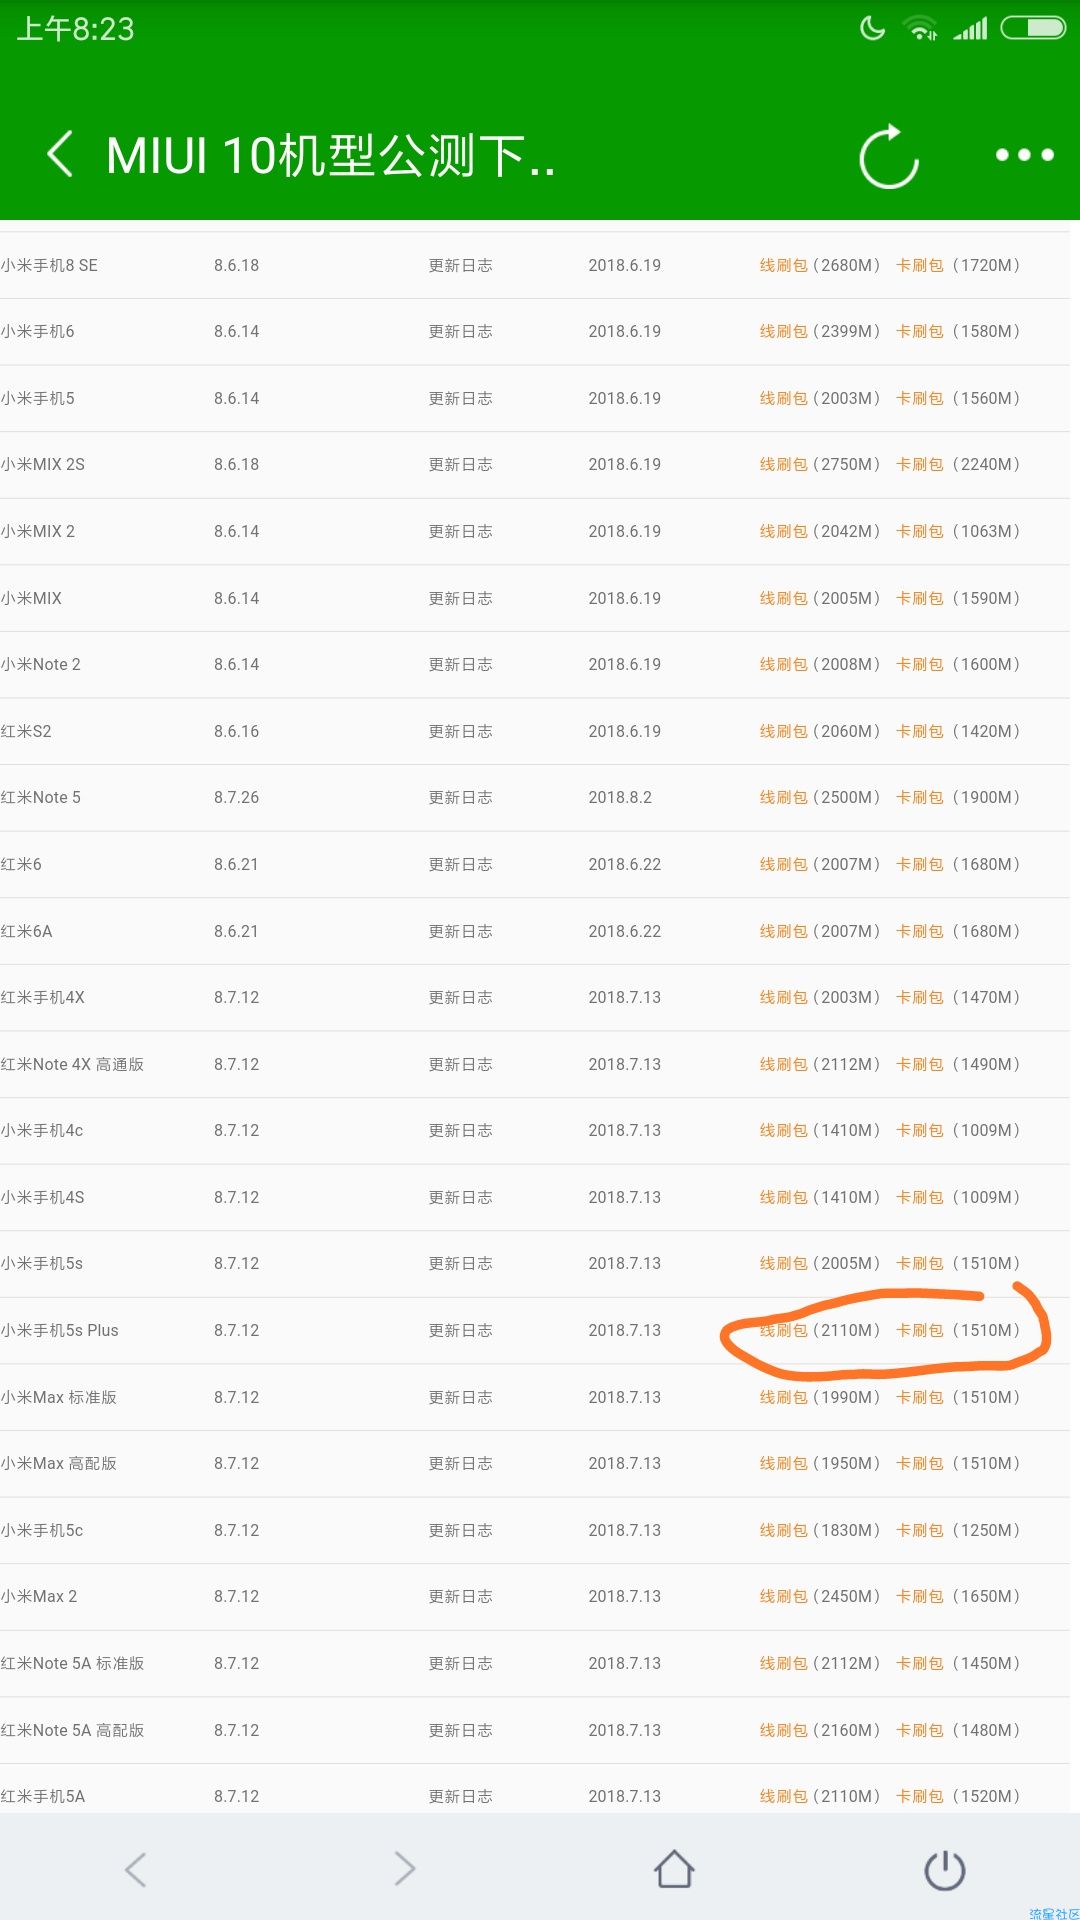Open 卡刷包 (1900M) for 红米Note 5
The width and height of the screenshot is (1080, 1920).
click(x=920, y=797)
